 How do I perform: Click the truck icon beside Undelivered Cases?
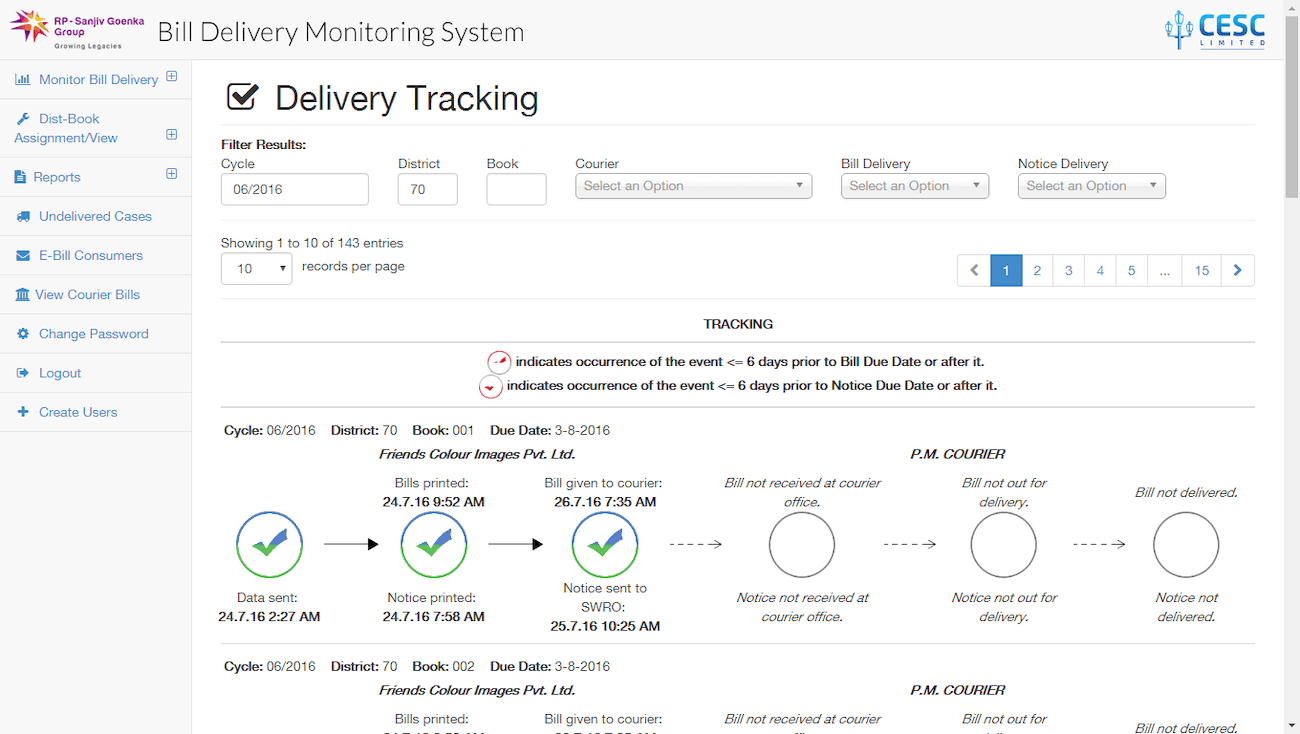[22, 216]
